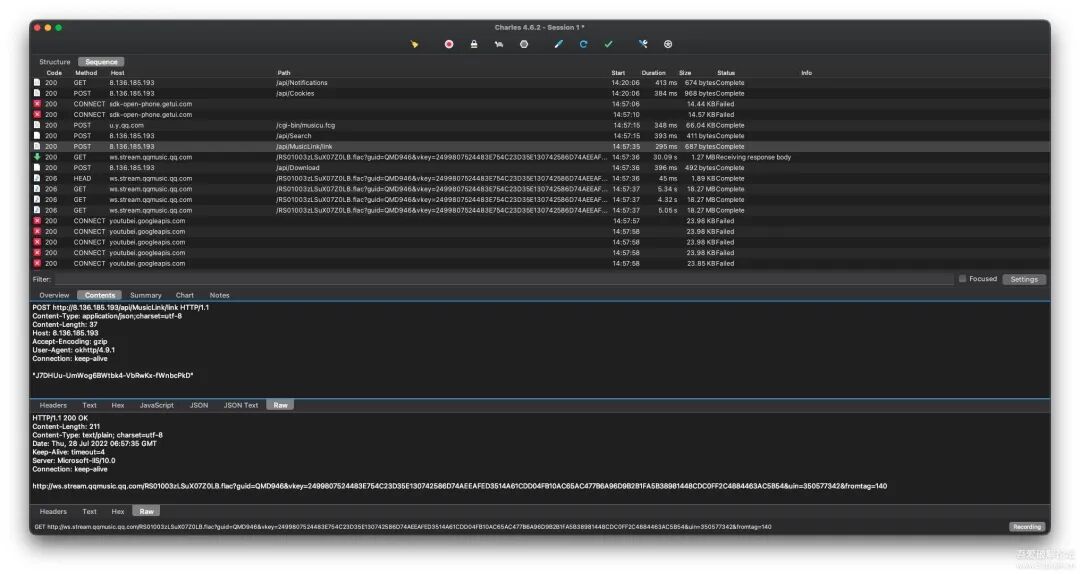Viewport: 1080px width, 574px height.
Task: Select the JSON Text tab
Action: pyautogui.click(x=241, y=405)
